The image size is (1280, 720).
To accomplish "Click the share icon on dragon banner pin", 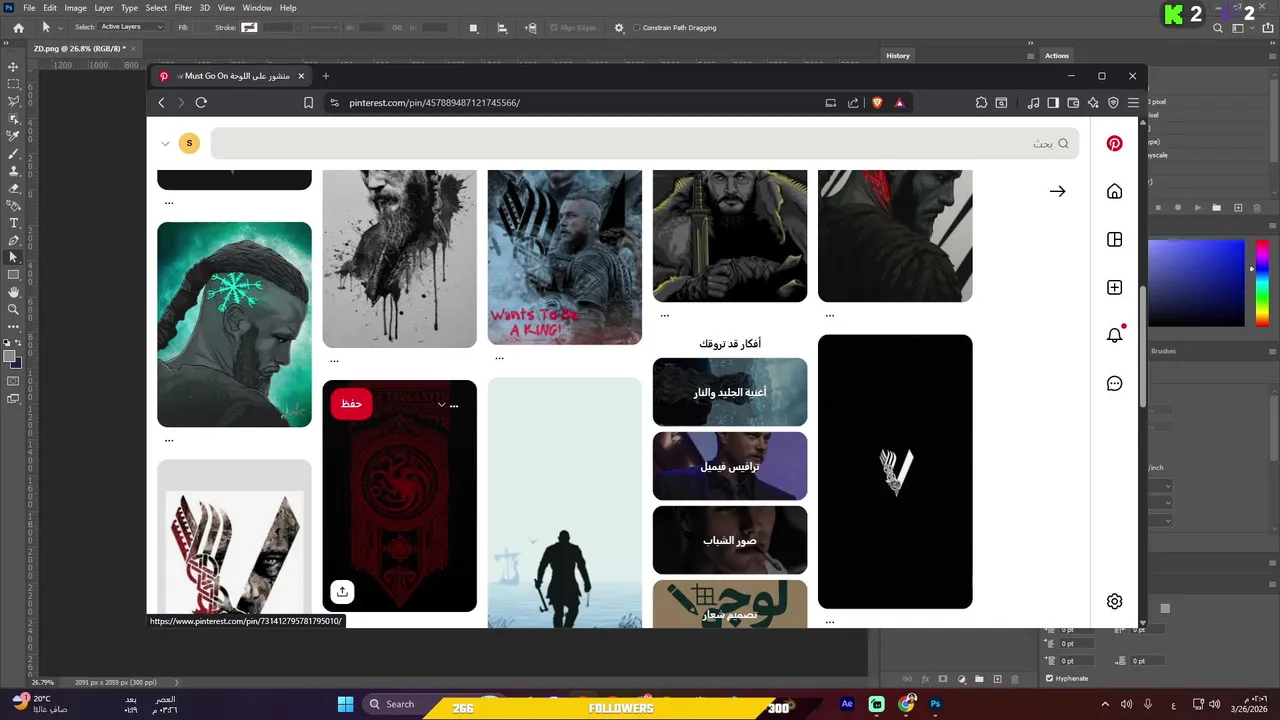I will click(x=342, y=591).
